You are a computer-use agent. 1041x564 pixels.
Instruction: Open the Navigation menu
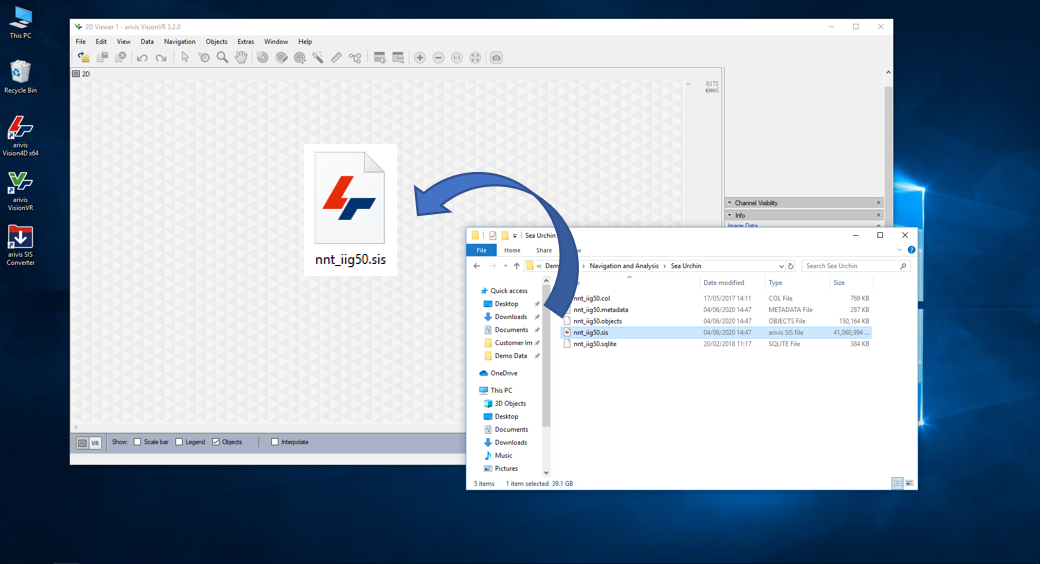tap(179, 42)
